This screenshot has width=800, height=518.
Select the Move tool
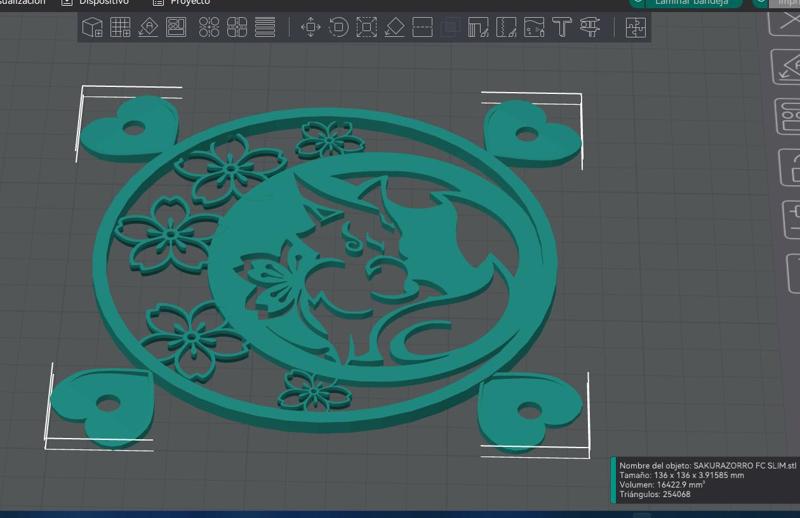point(311,28)
